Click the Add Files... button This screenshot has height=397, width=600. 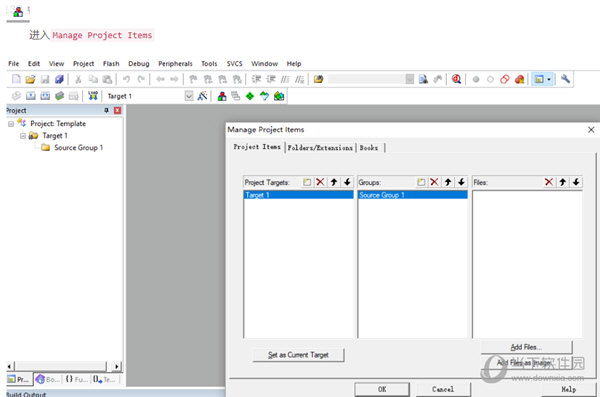click(527, 347)
